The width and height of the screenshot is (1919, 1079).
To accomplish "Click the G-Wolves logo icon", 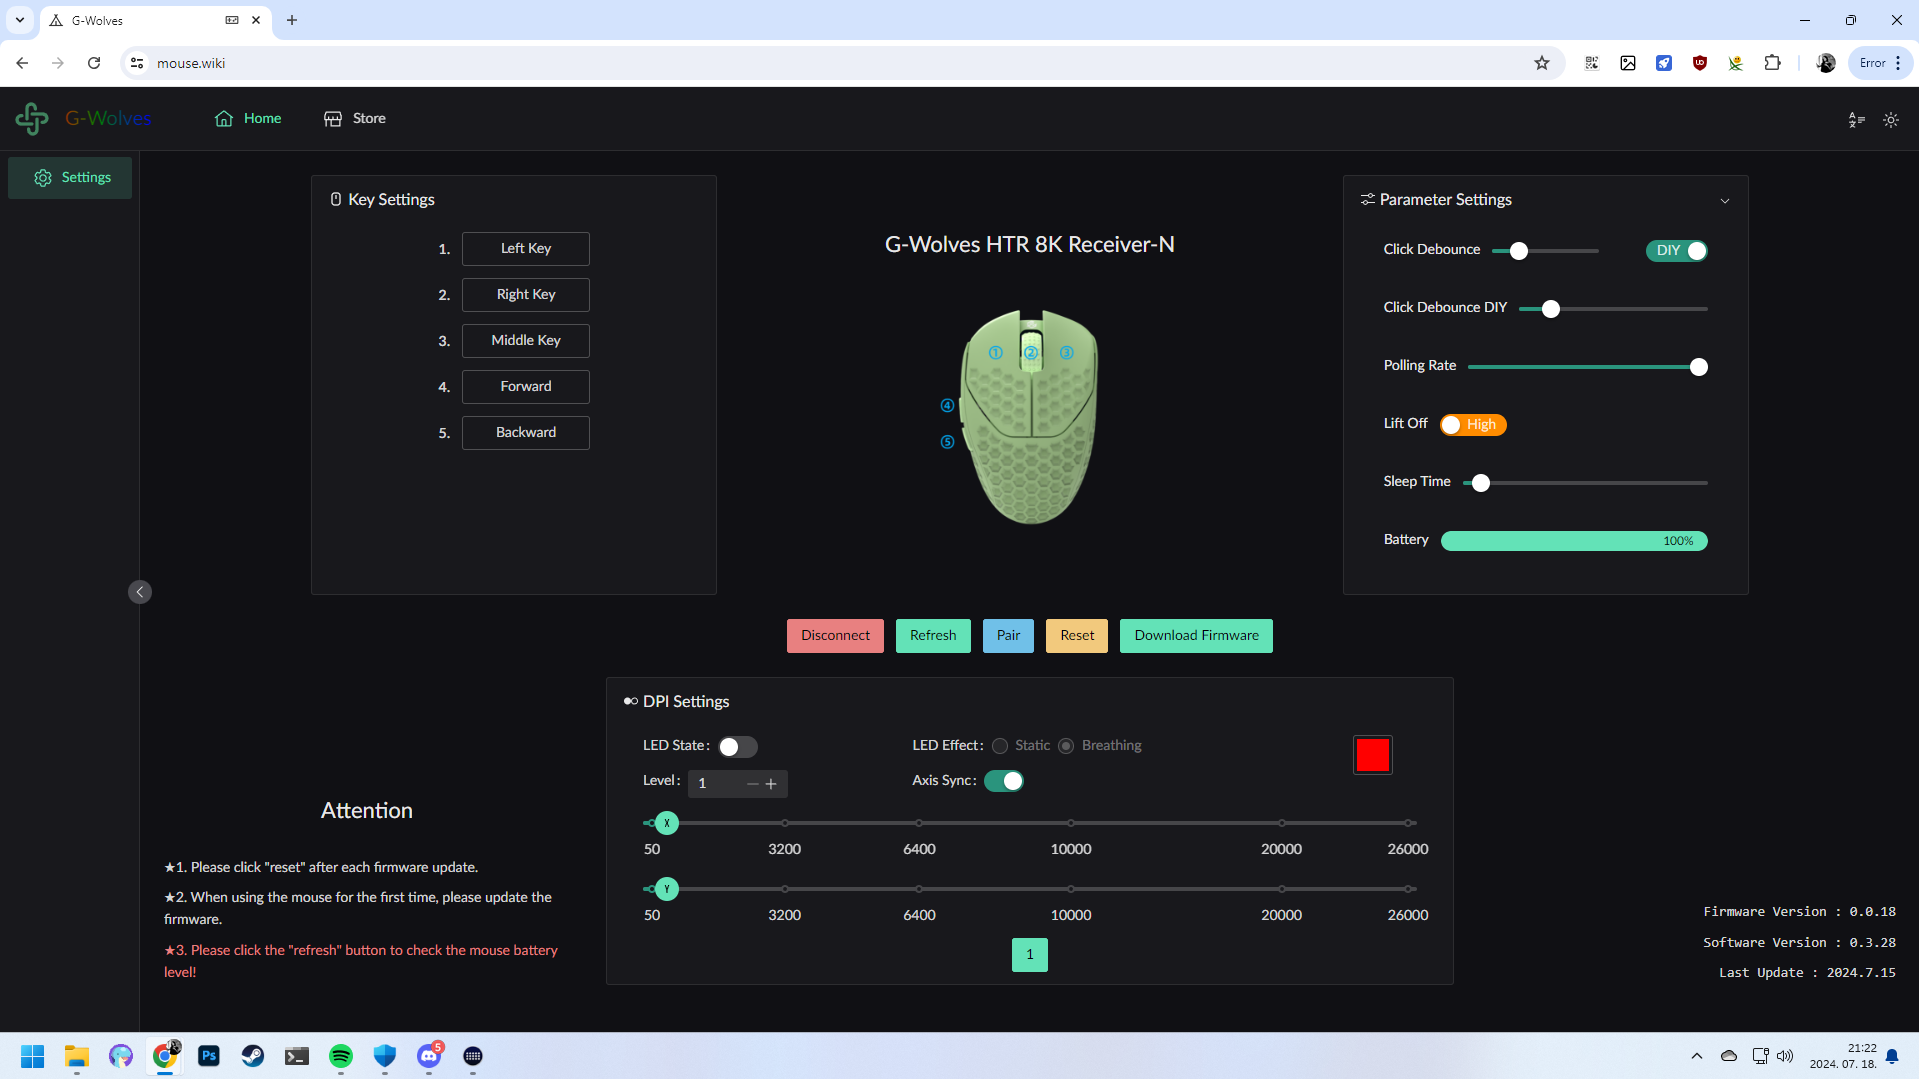I will click(x=32, y=118).
